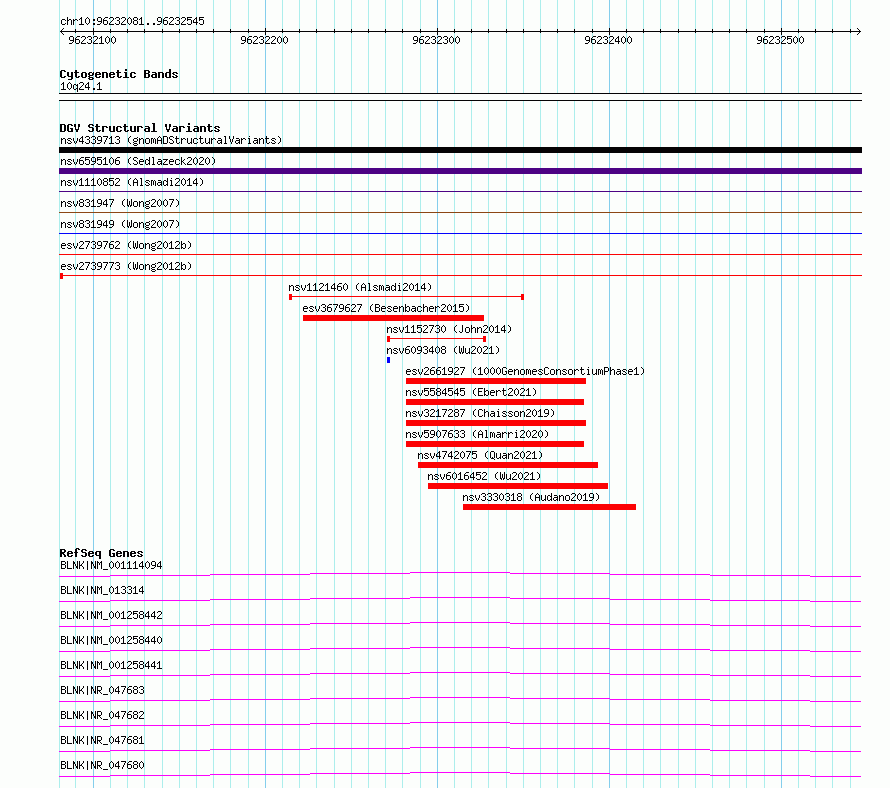Click esv2739773 (Wong2012b) label
Screen dimensions: 890x788
126,266
